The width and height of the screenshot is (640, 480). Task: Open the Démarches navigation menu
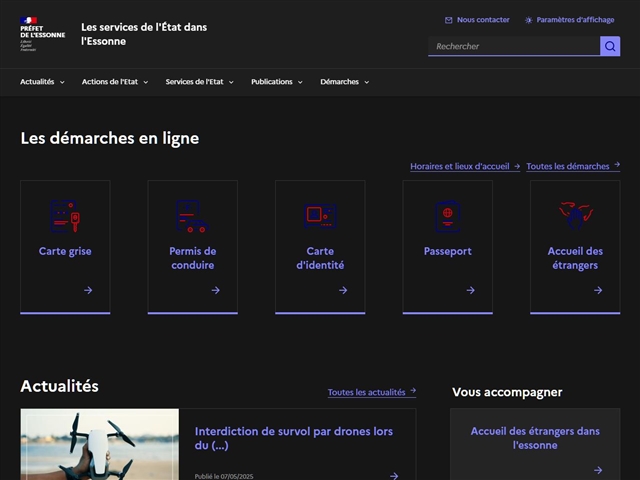tap(344, 82)
